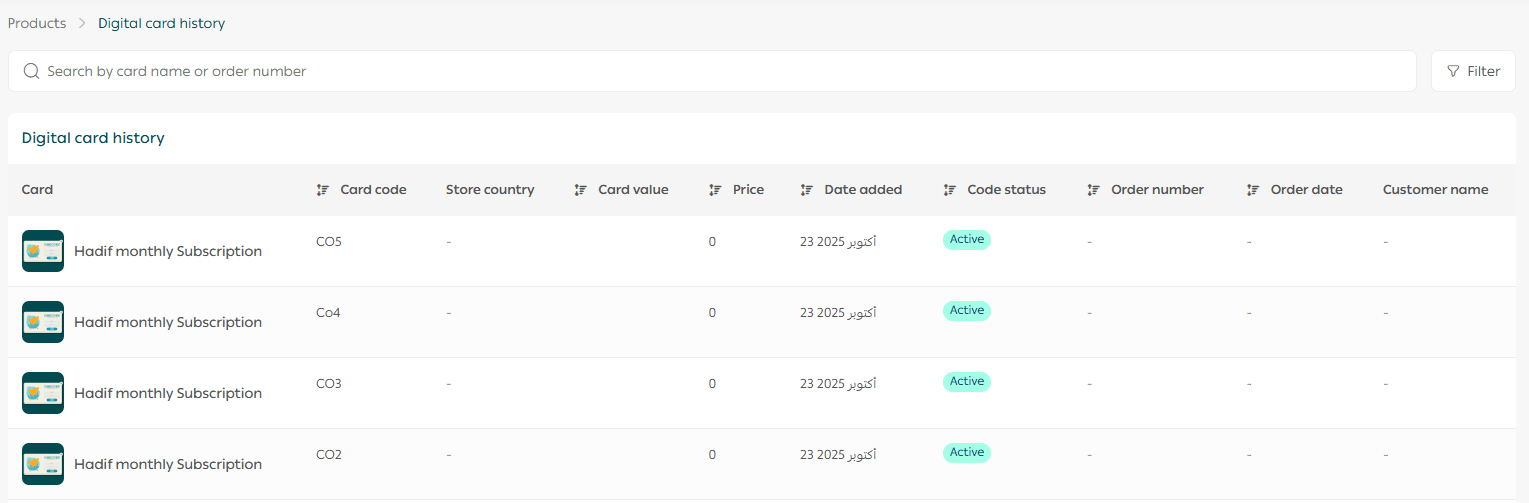This screenshot has height=503, width=1529.
Task: Sort by Order number icon
Action: [x=1094, y=190]
